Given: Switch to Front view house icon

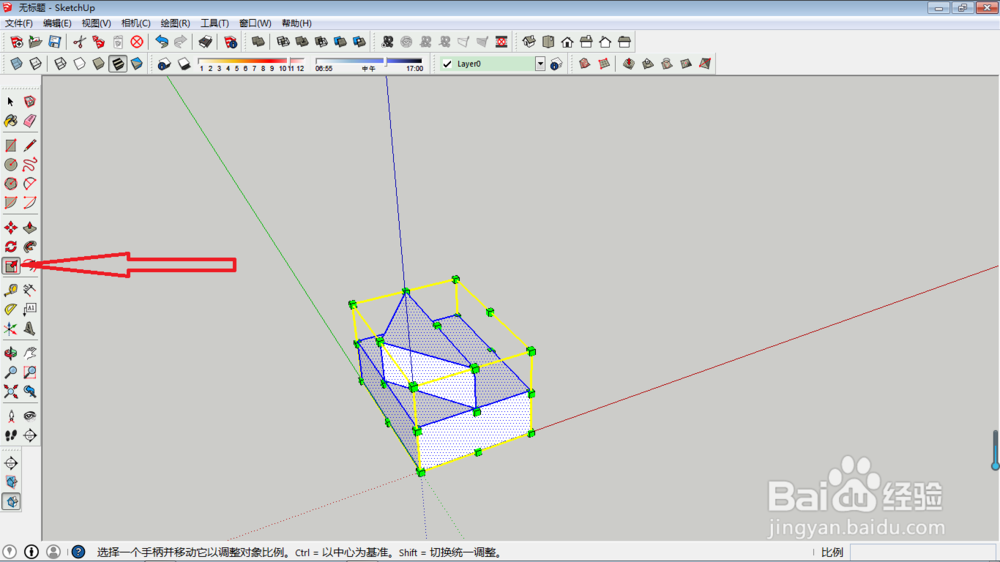Looking at the screenshot, I should [567, 42].
